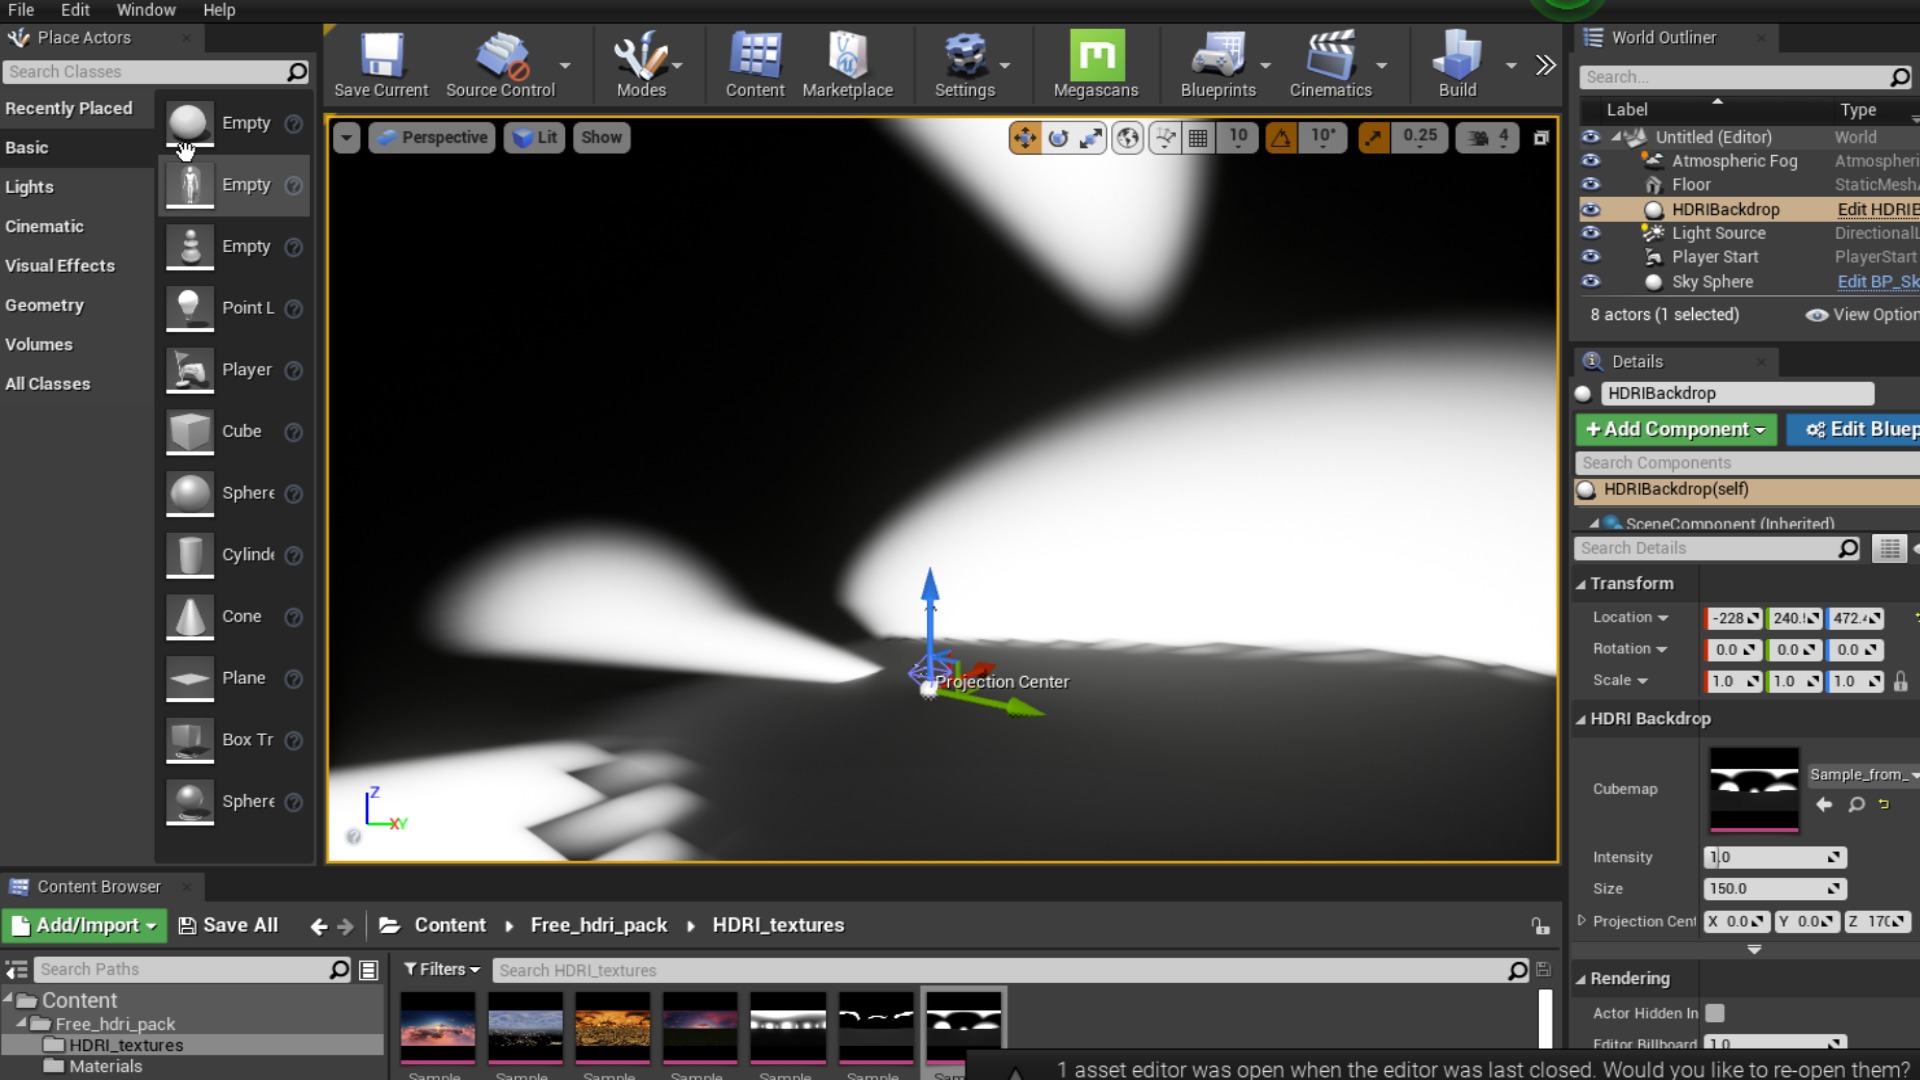
Task: Open the Edit menu
Action: [x=75, y=10]
